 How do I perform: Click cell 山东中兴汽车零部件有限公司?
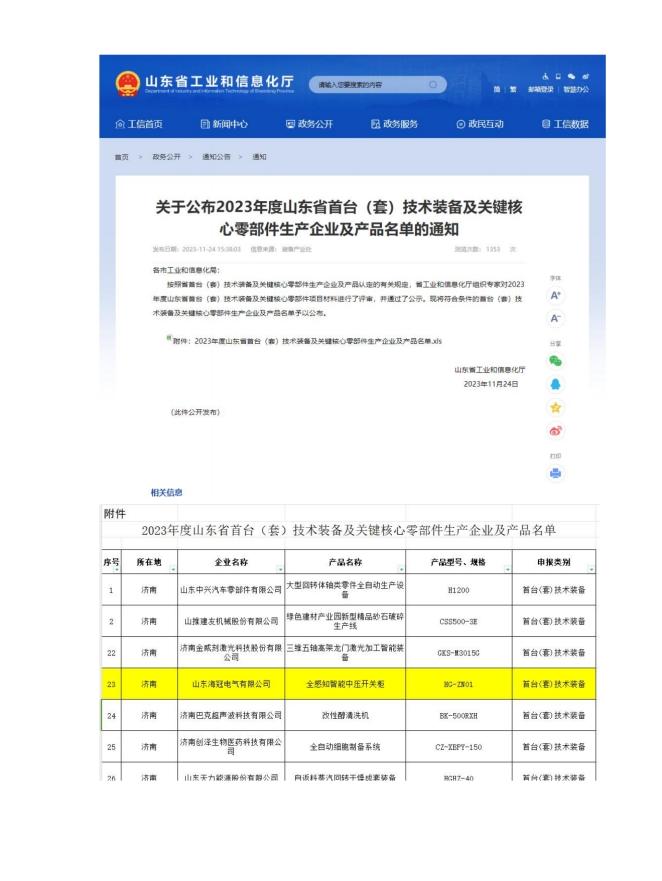click(x=231, y=590)
